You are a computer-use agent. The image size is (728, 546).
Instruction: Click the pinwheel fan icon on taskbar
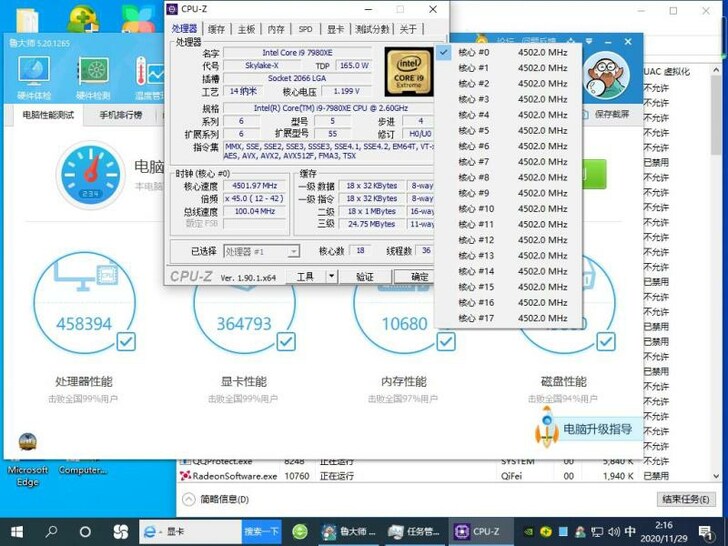120,531
